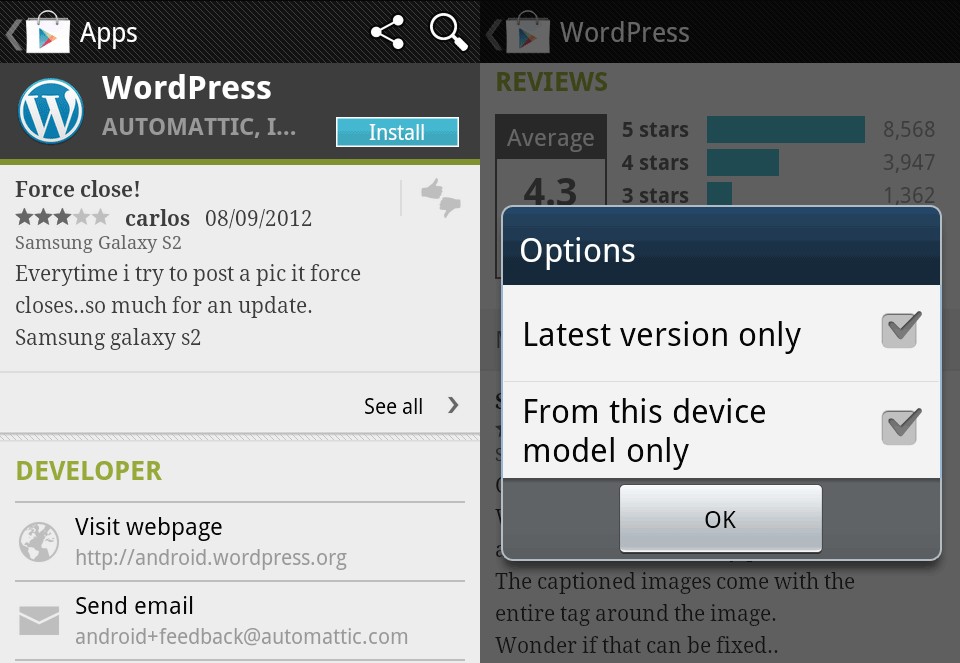Tap the share icon in top bar
Screen dimensions: 960x663
click(388, 32)
